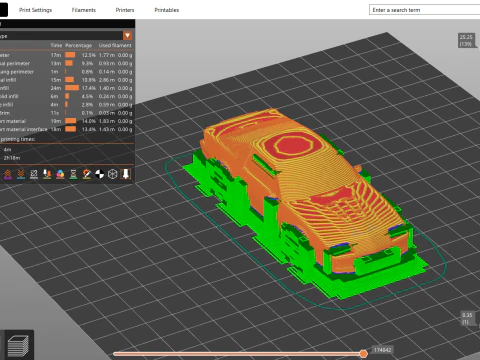Toggle visibility of the 15m internal infill row
The image size is (480, 360).
click(66, 80)
